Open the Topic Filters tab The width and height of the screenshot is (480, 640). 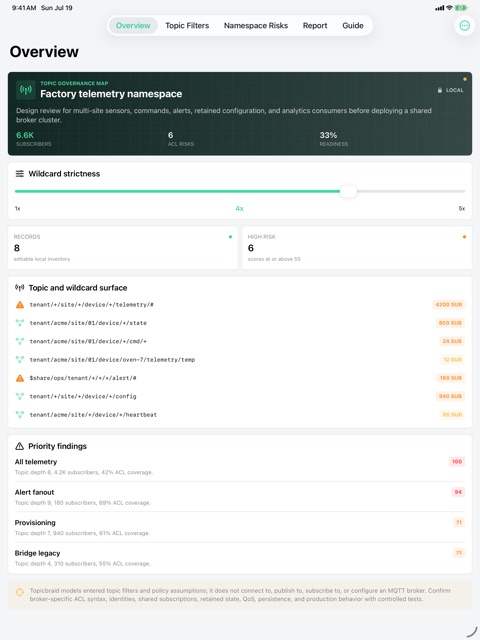(x=187, y=26)
